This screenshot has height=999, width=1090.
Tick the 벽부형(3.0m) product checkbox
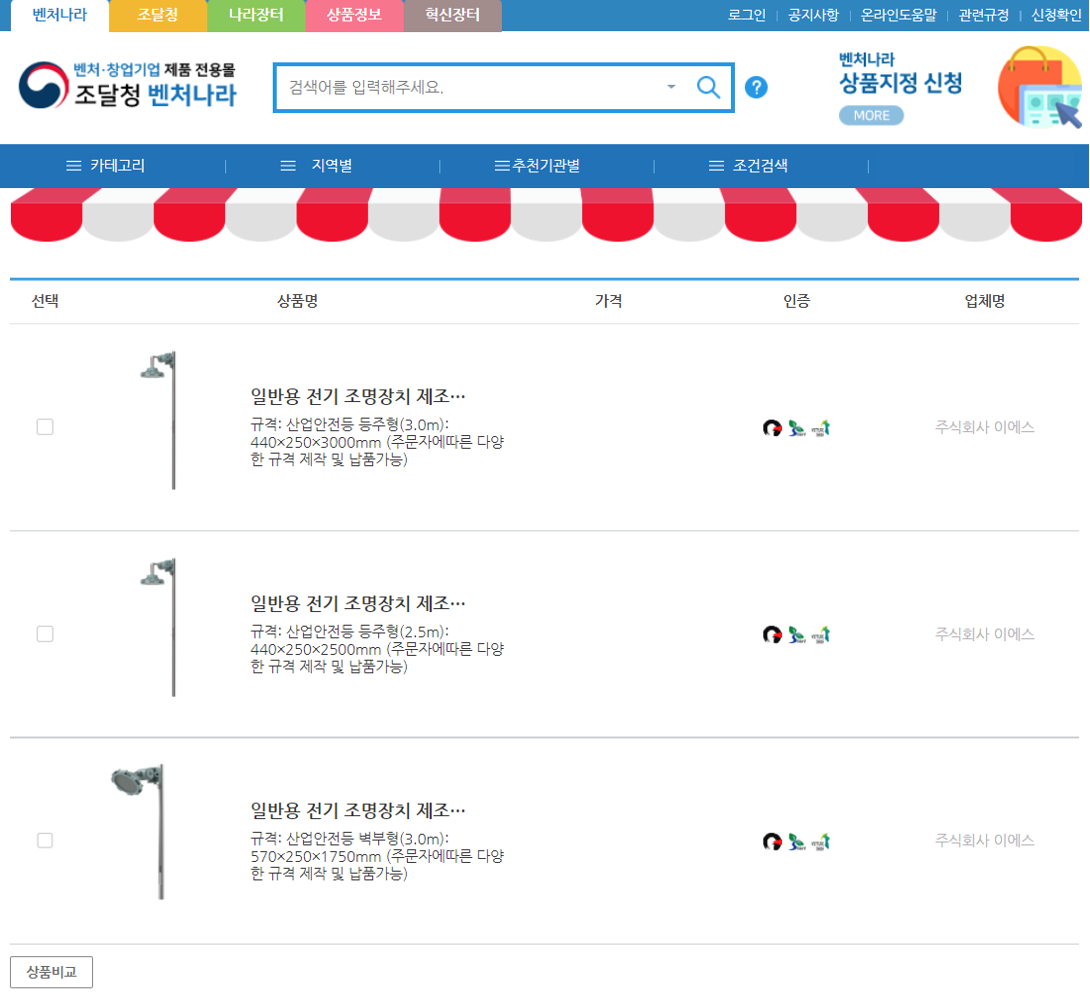pos(45,840)
